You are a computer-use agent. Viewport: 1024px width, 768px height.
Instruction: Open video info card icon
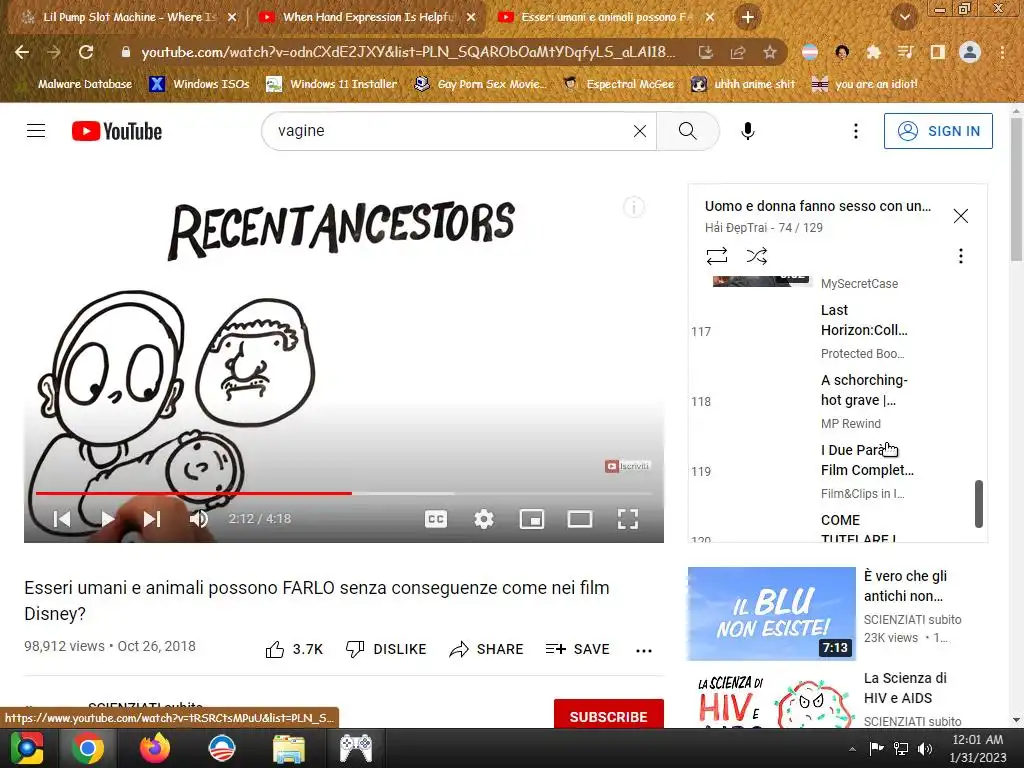click(x=633, y=208)
